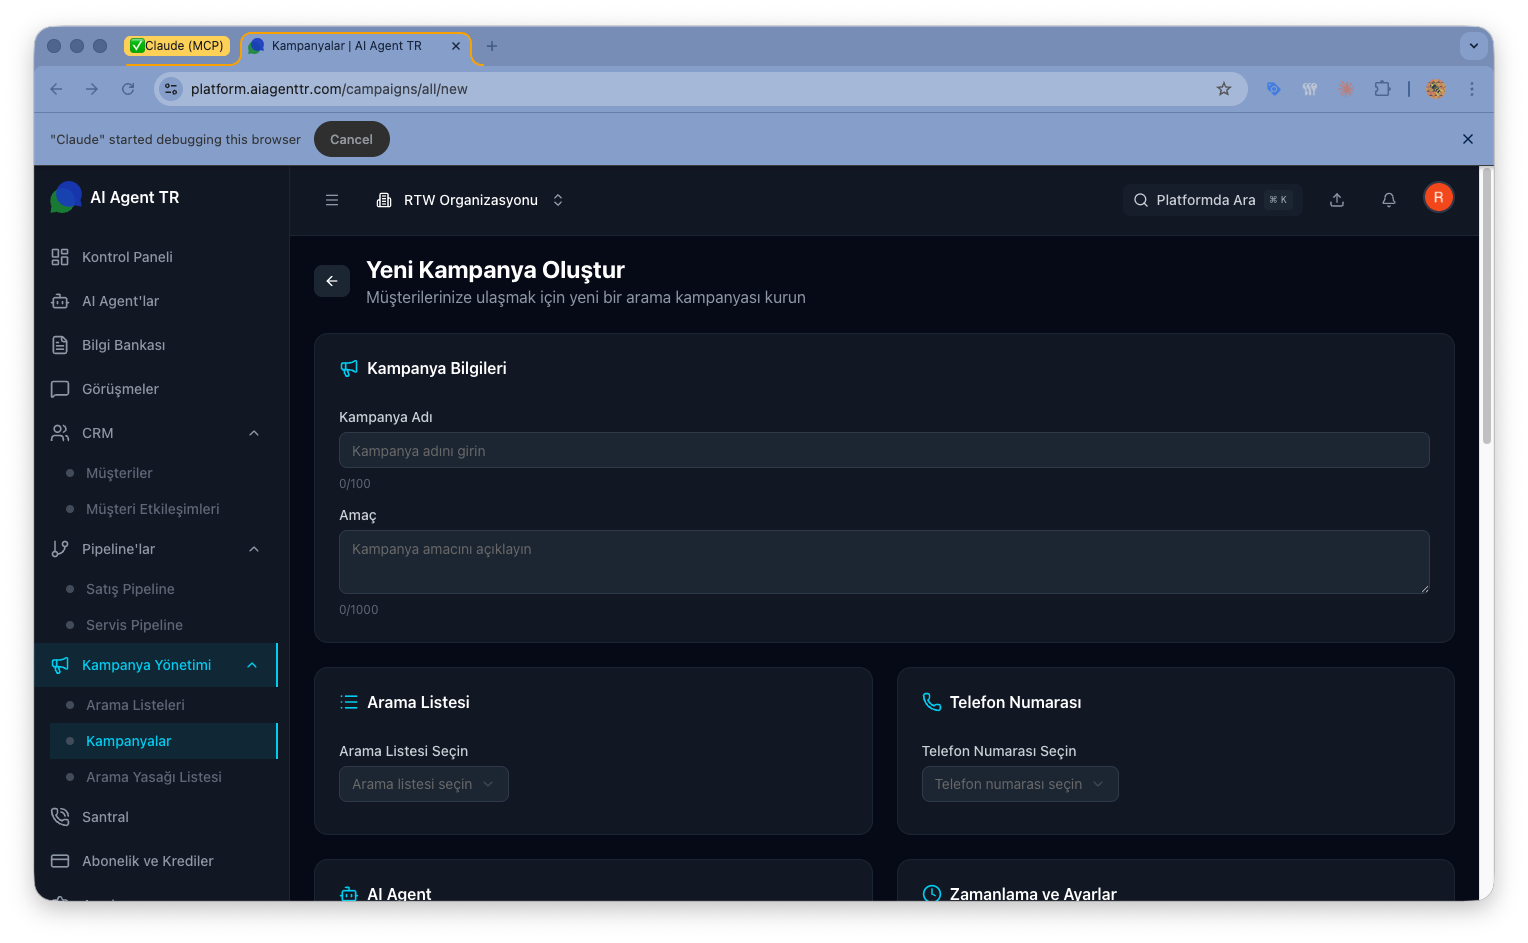Viewport: 1528px width, 943px height.
Task: Click the upload/share icon in header
Action: [x=1337, y=200]
